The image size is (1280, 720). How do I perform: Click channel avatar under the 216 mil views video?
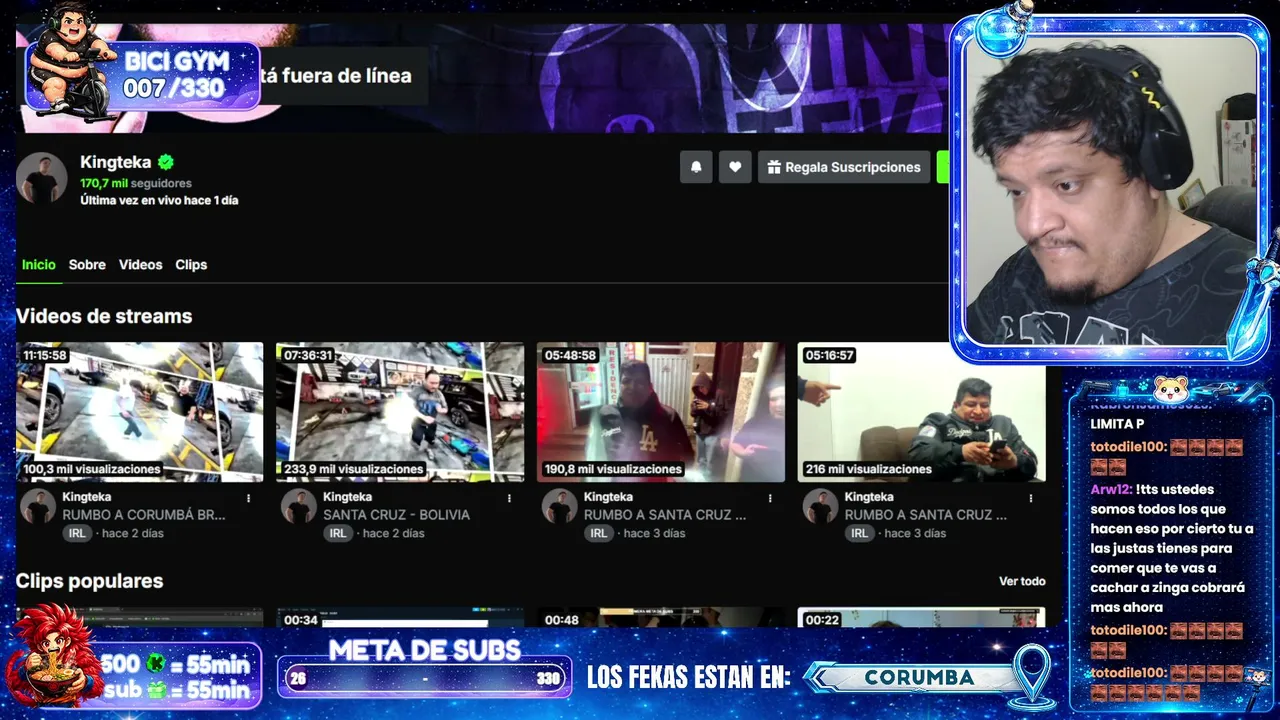click(820, 506)
